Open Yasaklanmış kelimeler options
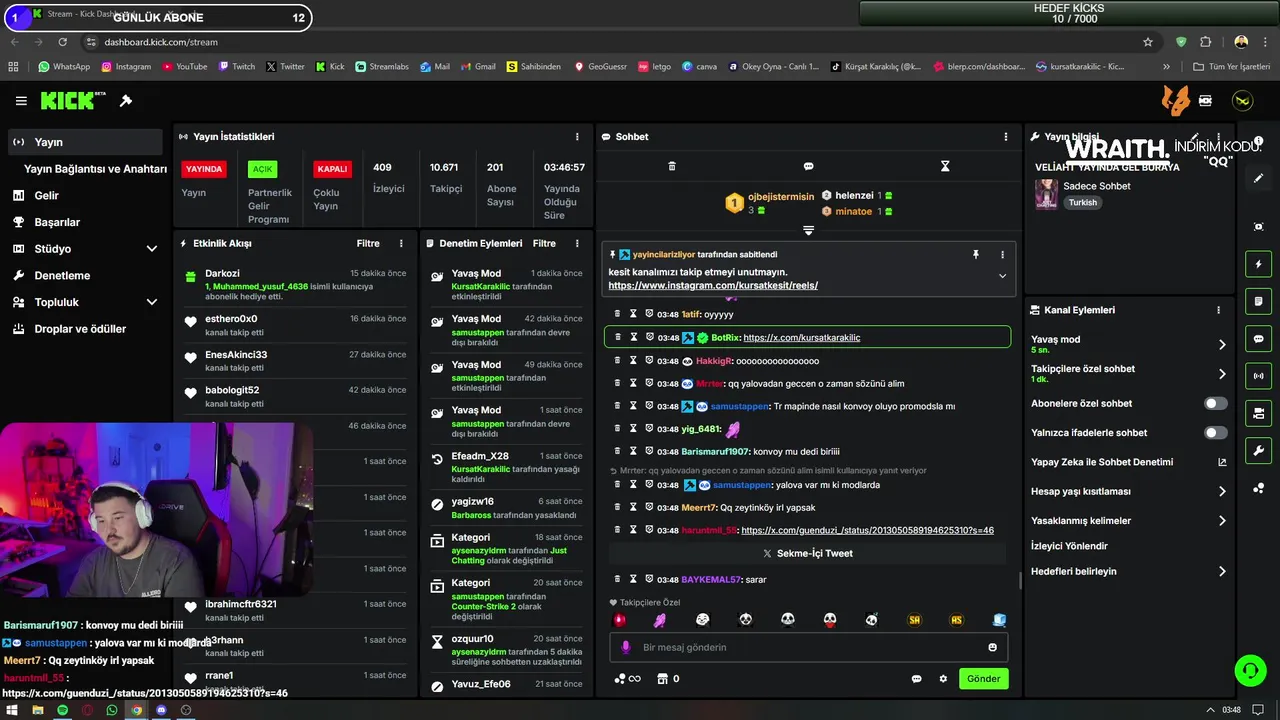 (x=1222, y=521)
